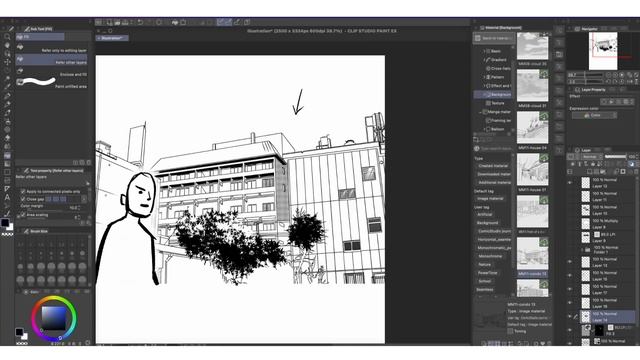Select the Eraser tool
The height and width of the screenshot is (360, 640).
pos(7,138)
